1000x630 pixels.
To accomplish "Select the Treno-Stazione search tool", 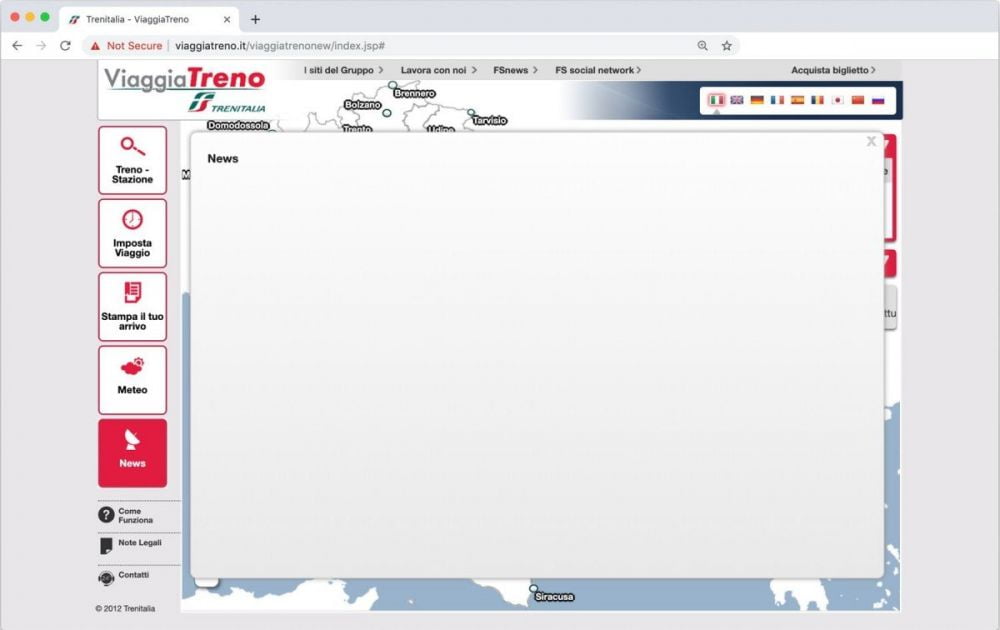I will coord(133,162).
